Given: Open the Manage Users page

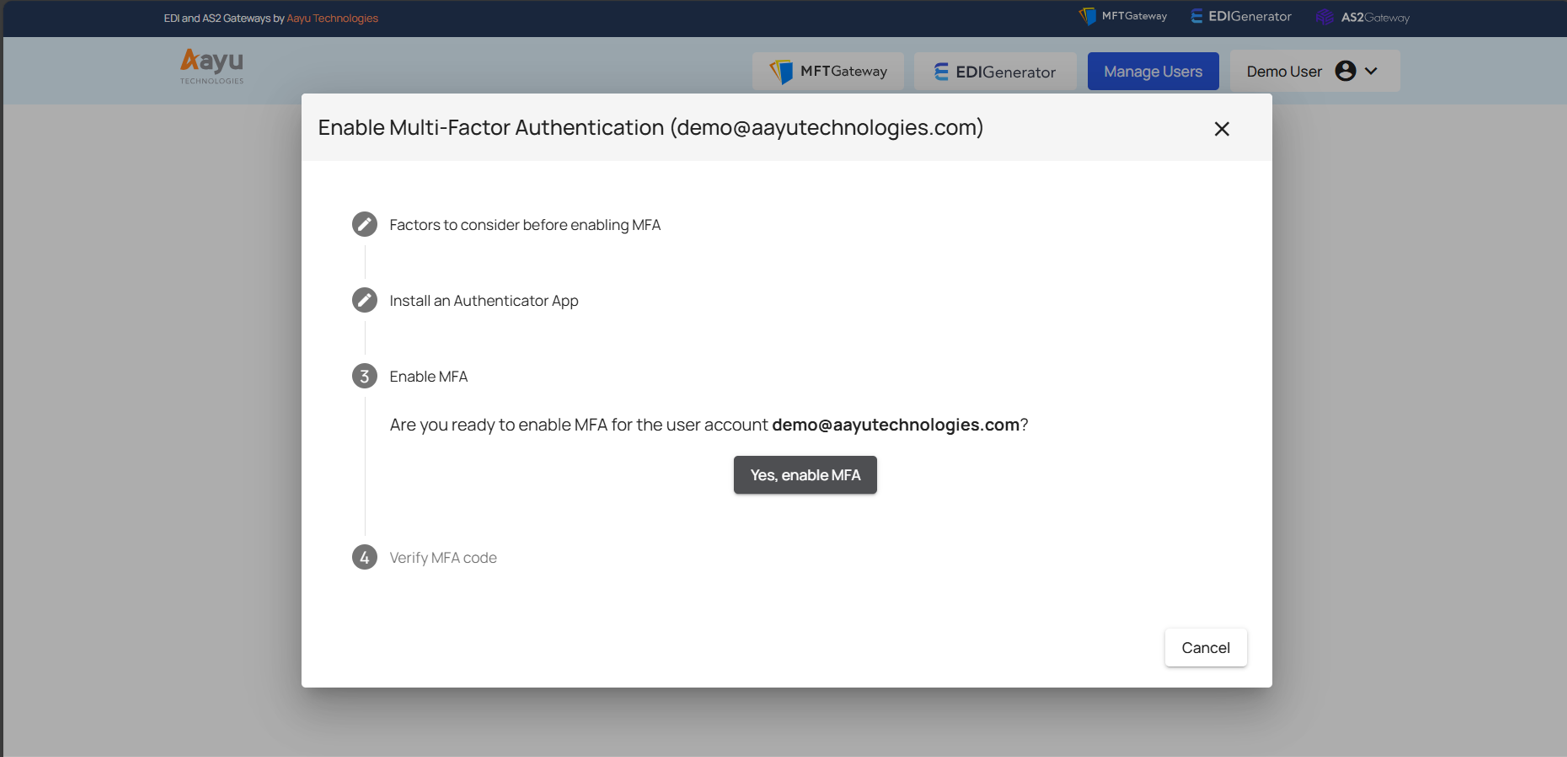Looking at the screenshot, I should pyautogui.click(x=1153, y=71).
